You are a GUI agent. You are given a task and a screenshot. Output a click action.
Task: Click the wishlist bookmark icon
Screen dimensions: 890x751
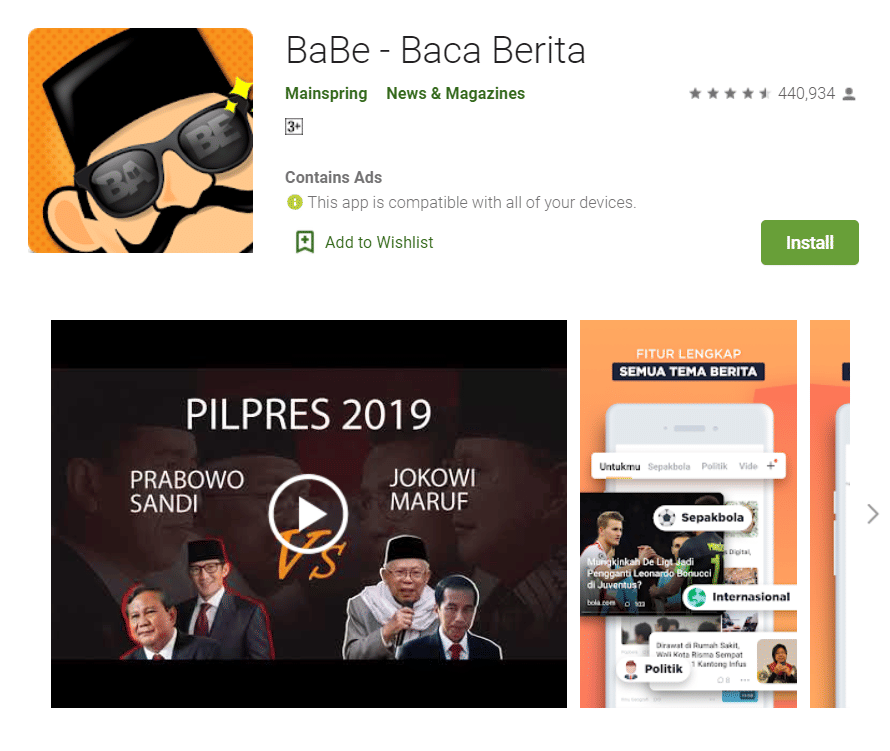coord(305,242)
